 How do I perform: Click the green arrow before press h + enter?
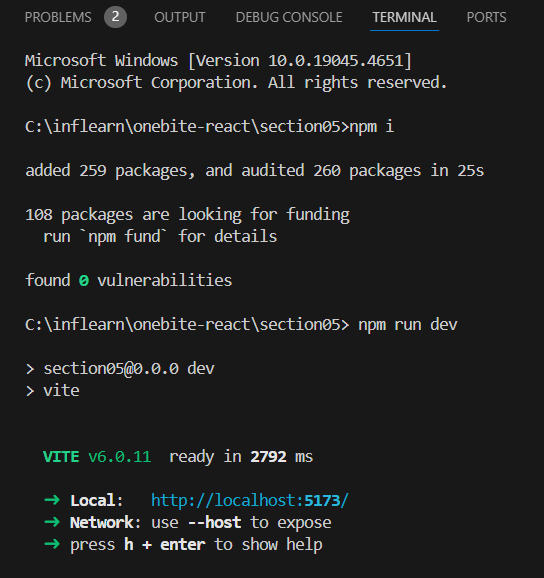[x=52, y=544]
